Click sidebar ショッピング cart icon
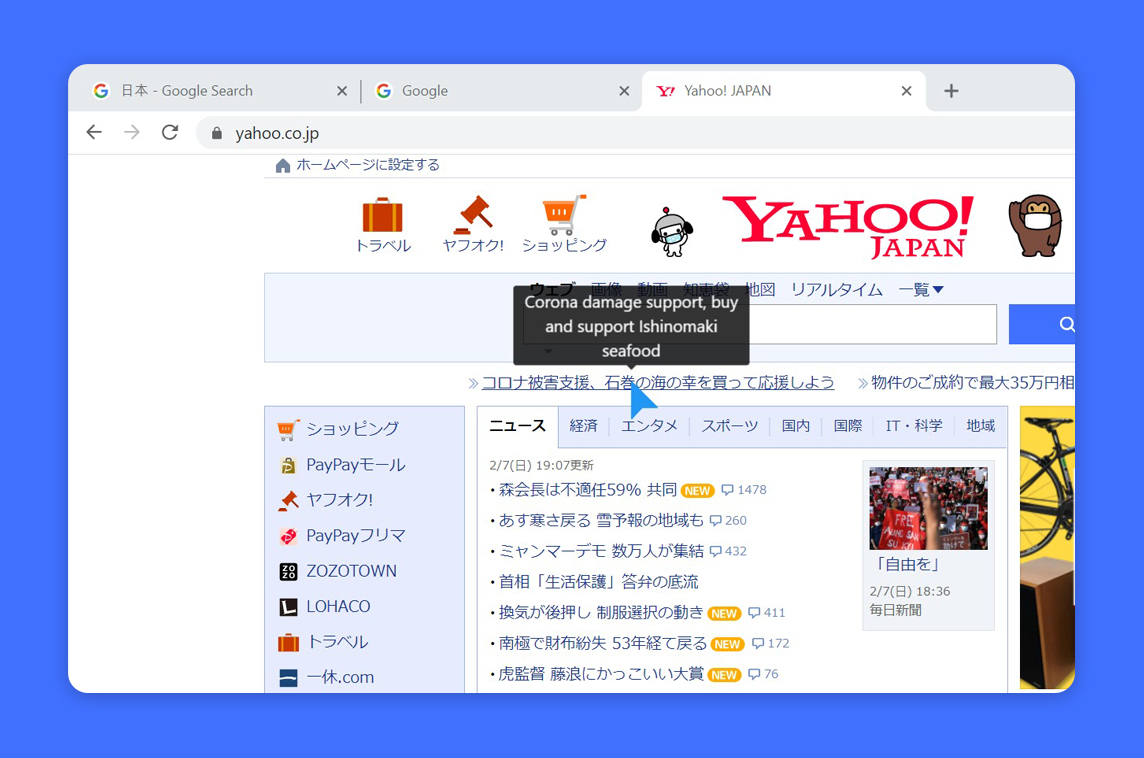Viewport: 1144px width, 758px height. pos(288,430)
